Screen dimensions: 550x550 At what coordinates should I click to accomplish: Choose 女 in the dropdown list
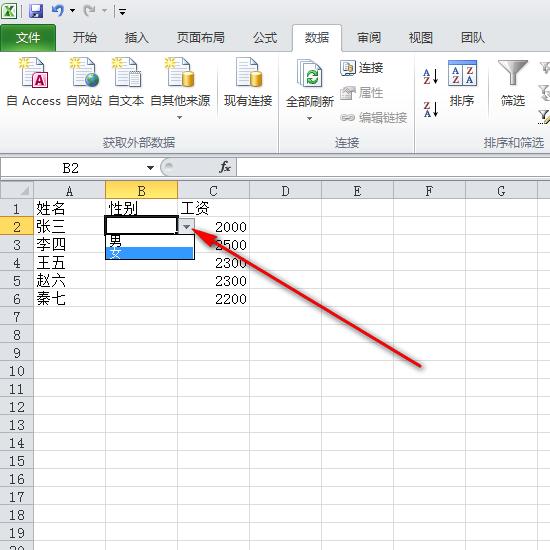click(150, 253)
